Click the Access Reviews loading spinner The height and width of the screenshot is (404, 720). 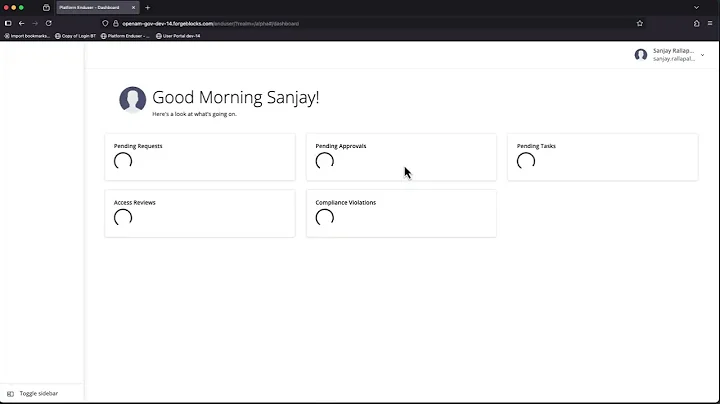tap(123, 218)
